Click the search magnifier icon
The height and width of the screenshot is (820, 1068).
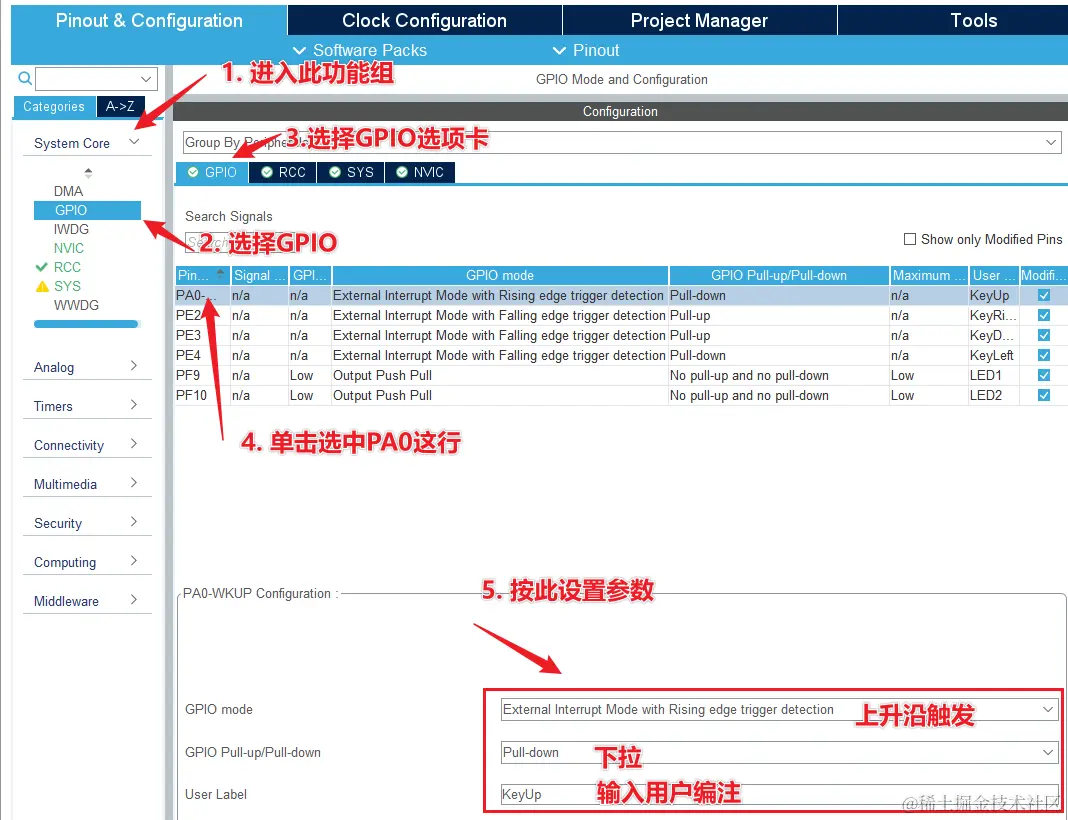point(25,78)
